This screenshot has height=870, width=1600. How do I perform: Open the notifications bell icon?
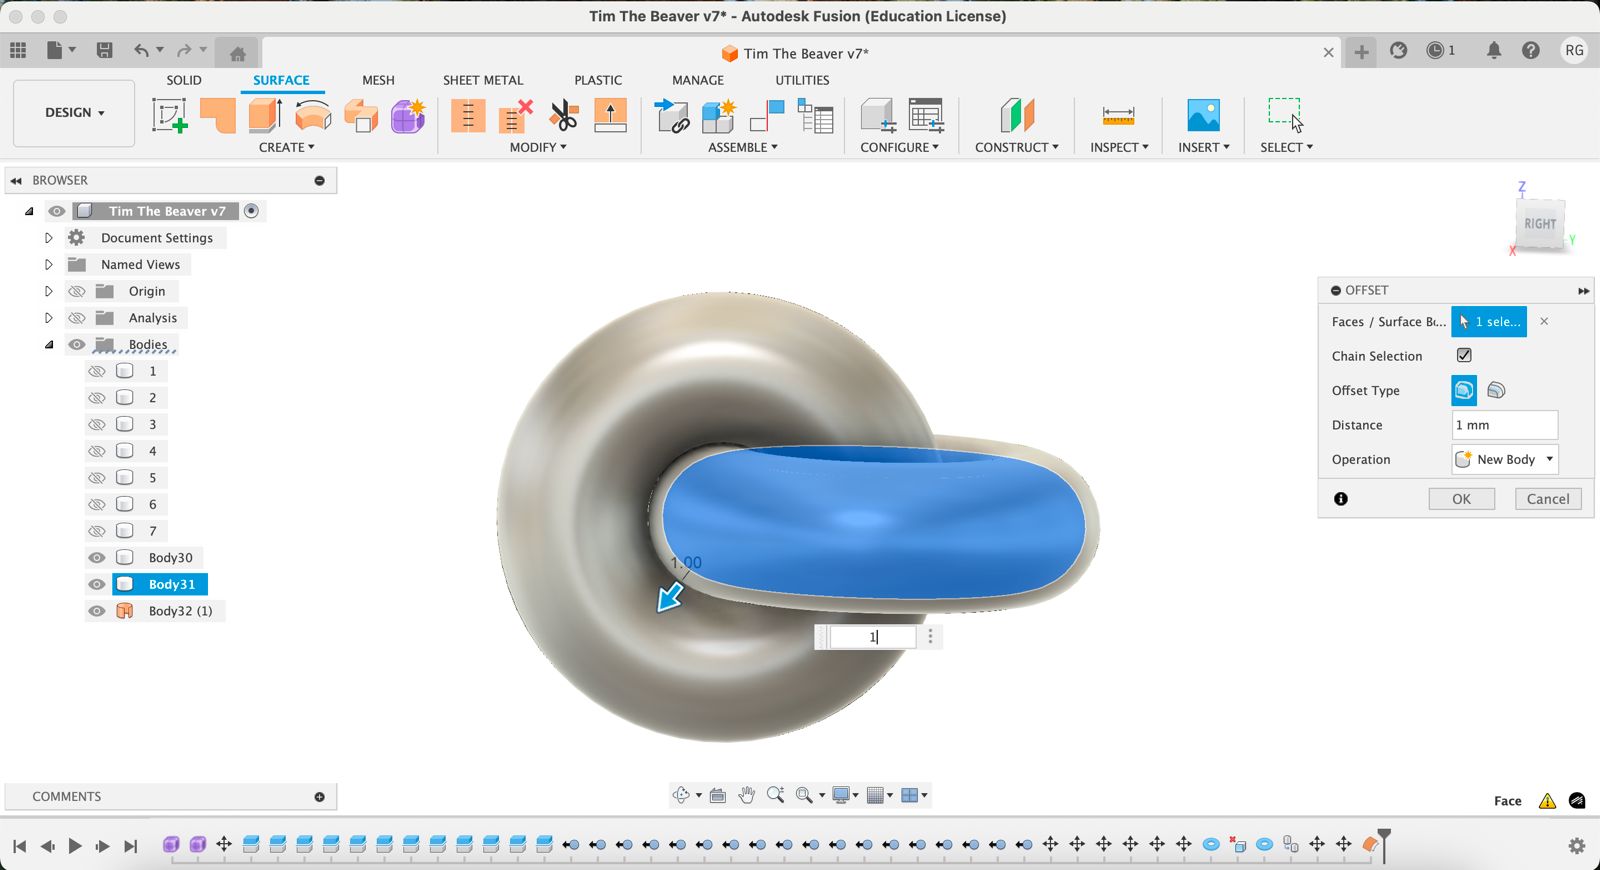point(1493,50)
